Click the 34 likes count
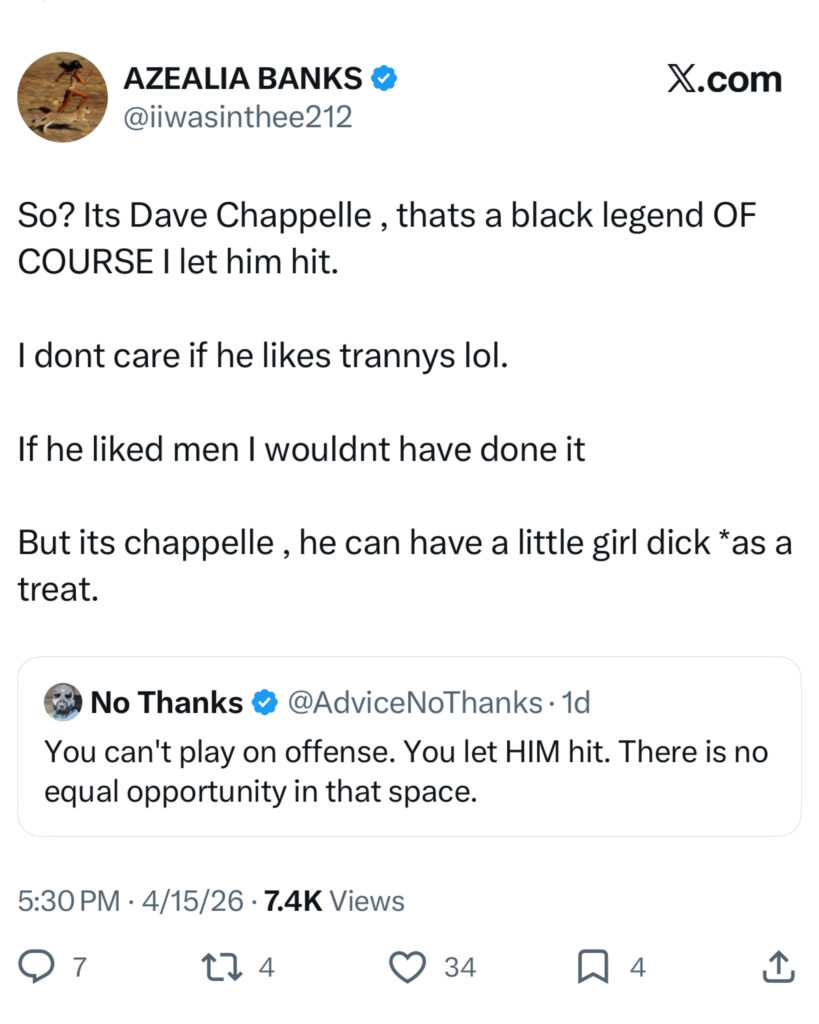The height and width of the screenshot is (1024, 819). (x=460, y=967)
